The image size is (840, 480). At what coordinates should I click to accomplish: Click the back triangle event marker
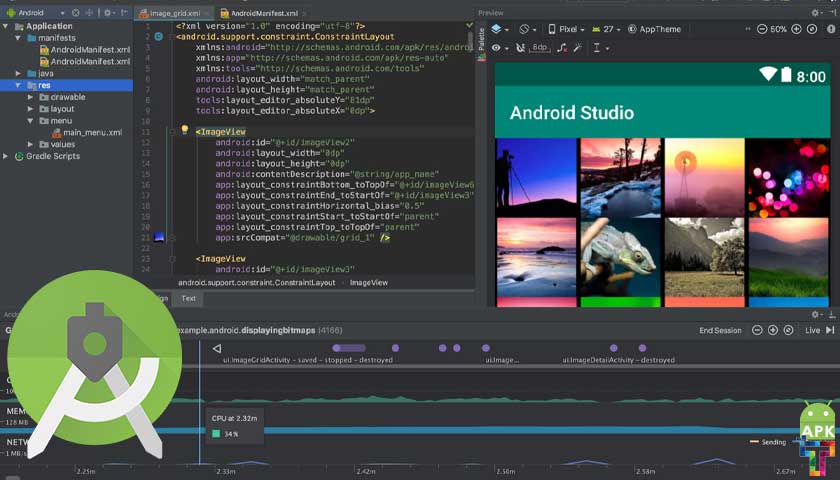point(216,349)
